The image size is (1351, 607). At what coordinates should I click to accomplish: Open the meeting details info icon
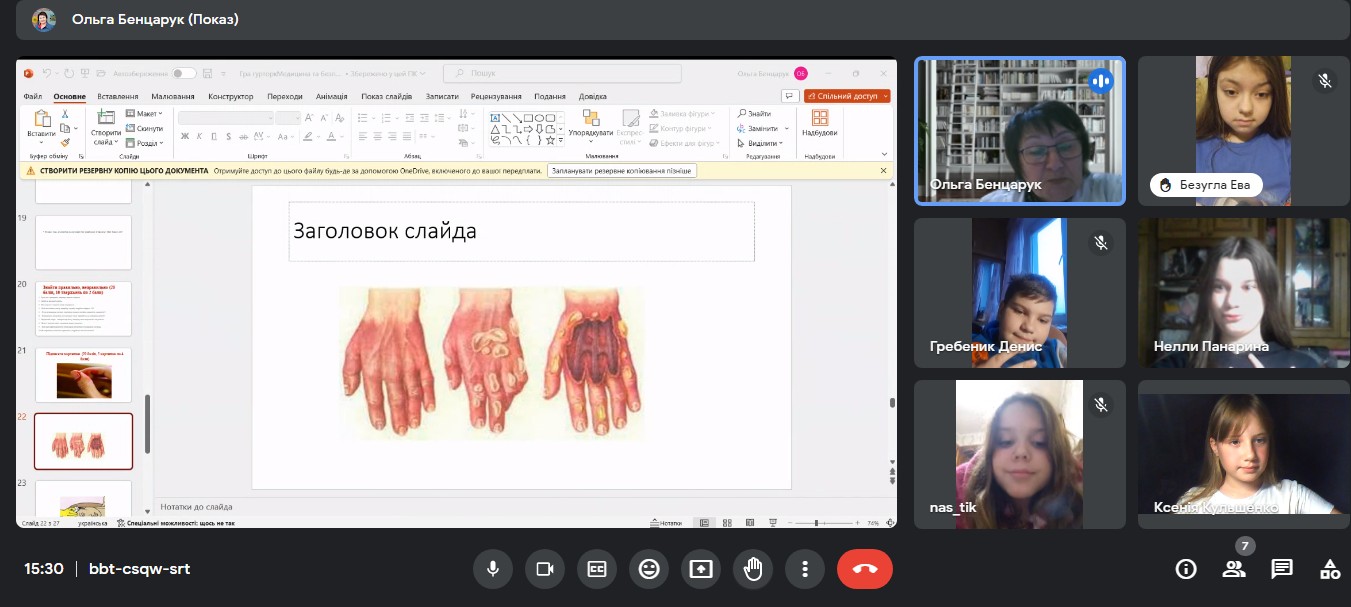[1186, 569]
